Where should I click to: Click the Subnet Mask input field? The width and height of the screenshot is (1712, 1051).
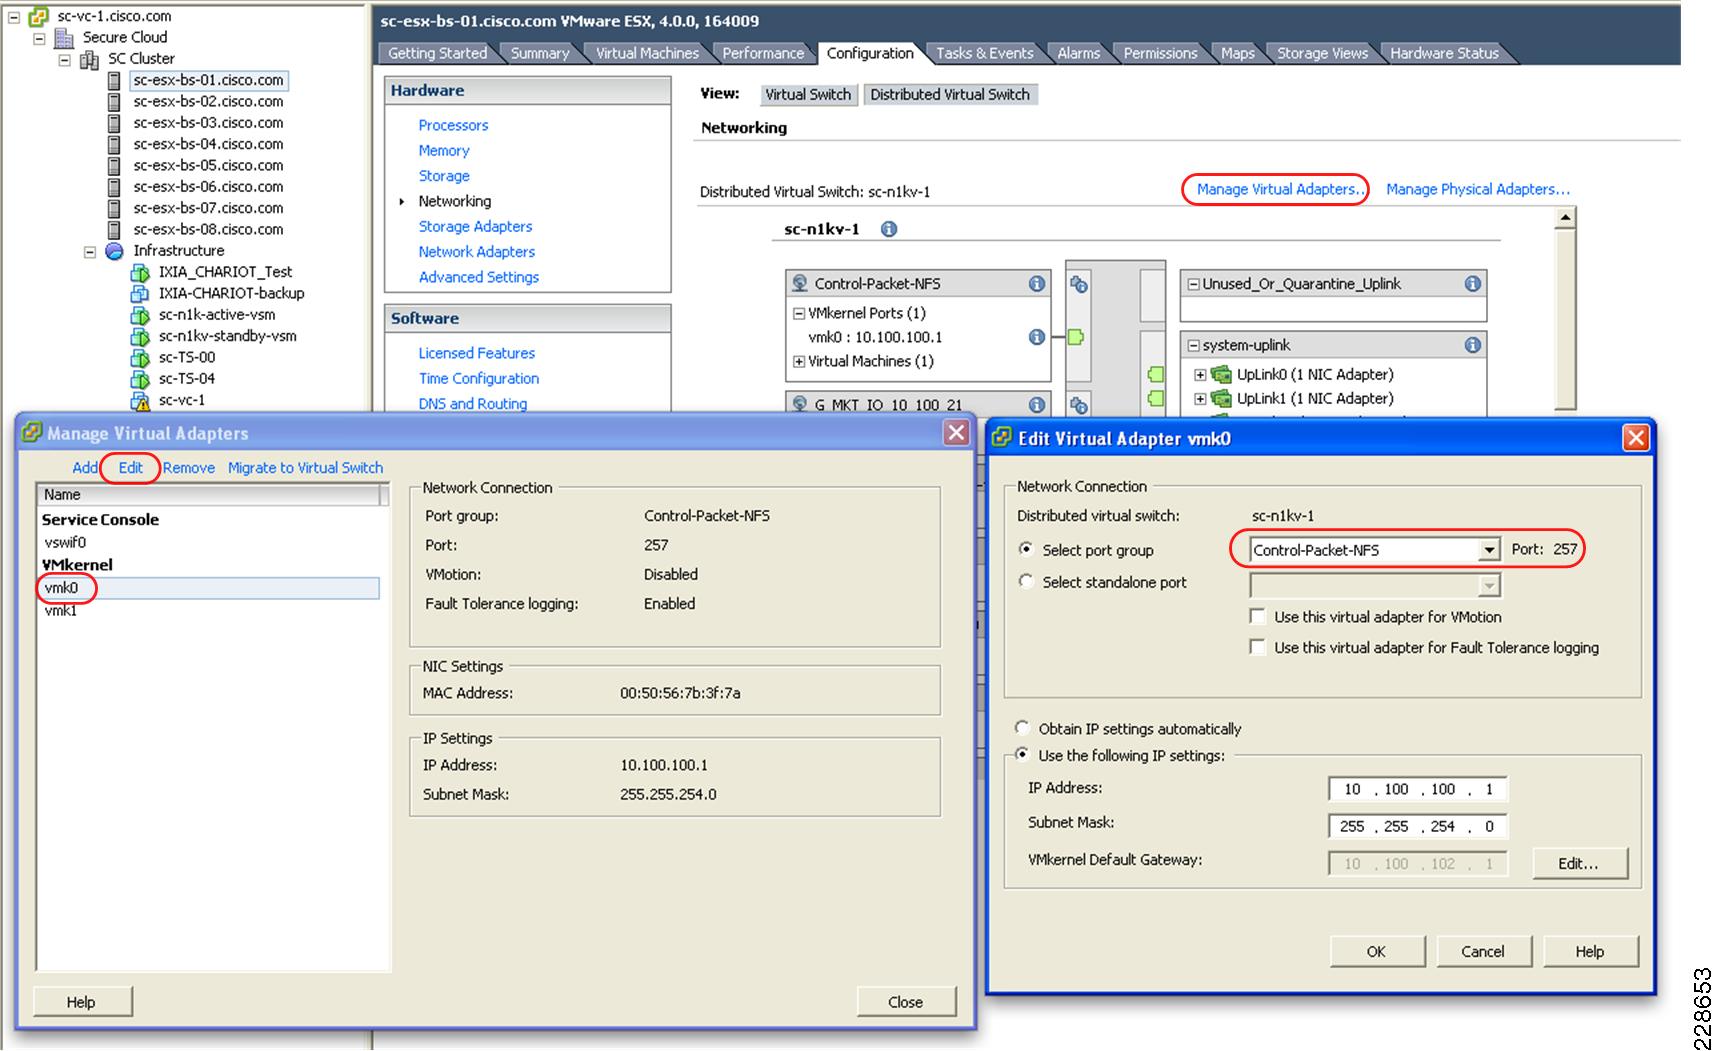1418,826
